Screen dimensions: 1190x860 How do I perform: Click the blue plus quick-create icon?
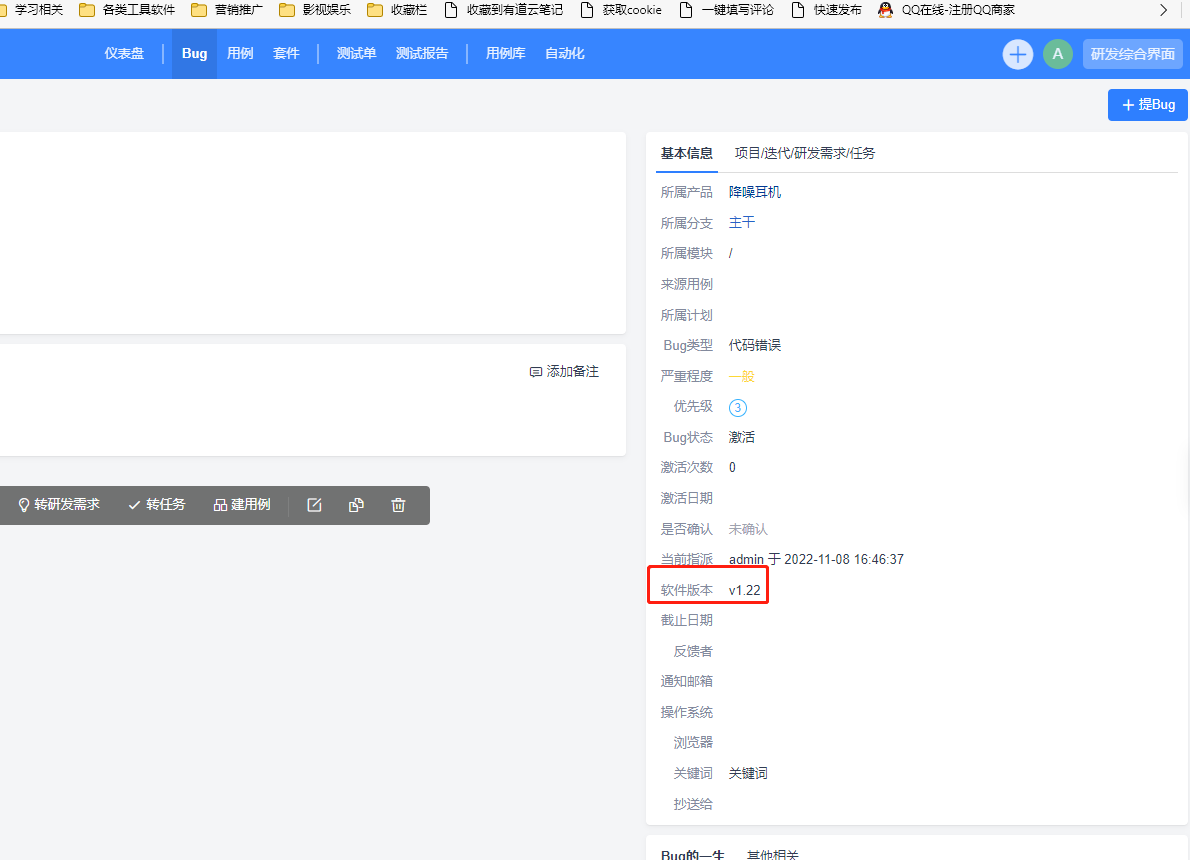[x=1017, y=54]
